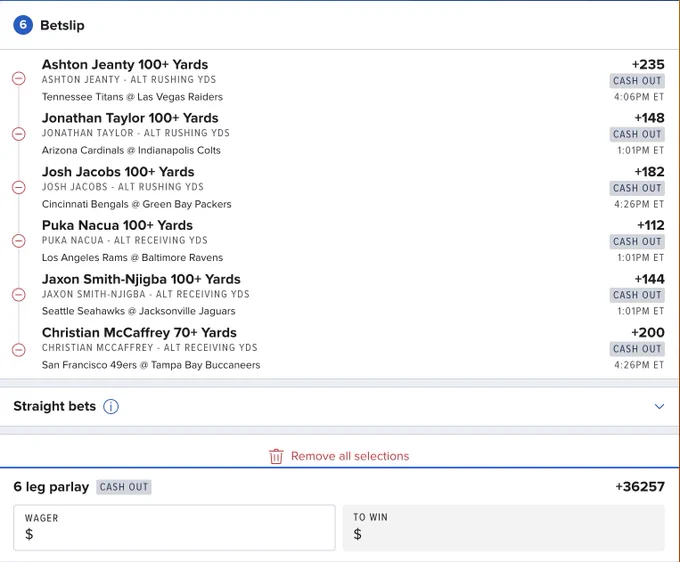Click Cash Out for Puka Nacua leg
The height and width of the screenshot is (562, 680).
(637, 241)
